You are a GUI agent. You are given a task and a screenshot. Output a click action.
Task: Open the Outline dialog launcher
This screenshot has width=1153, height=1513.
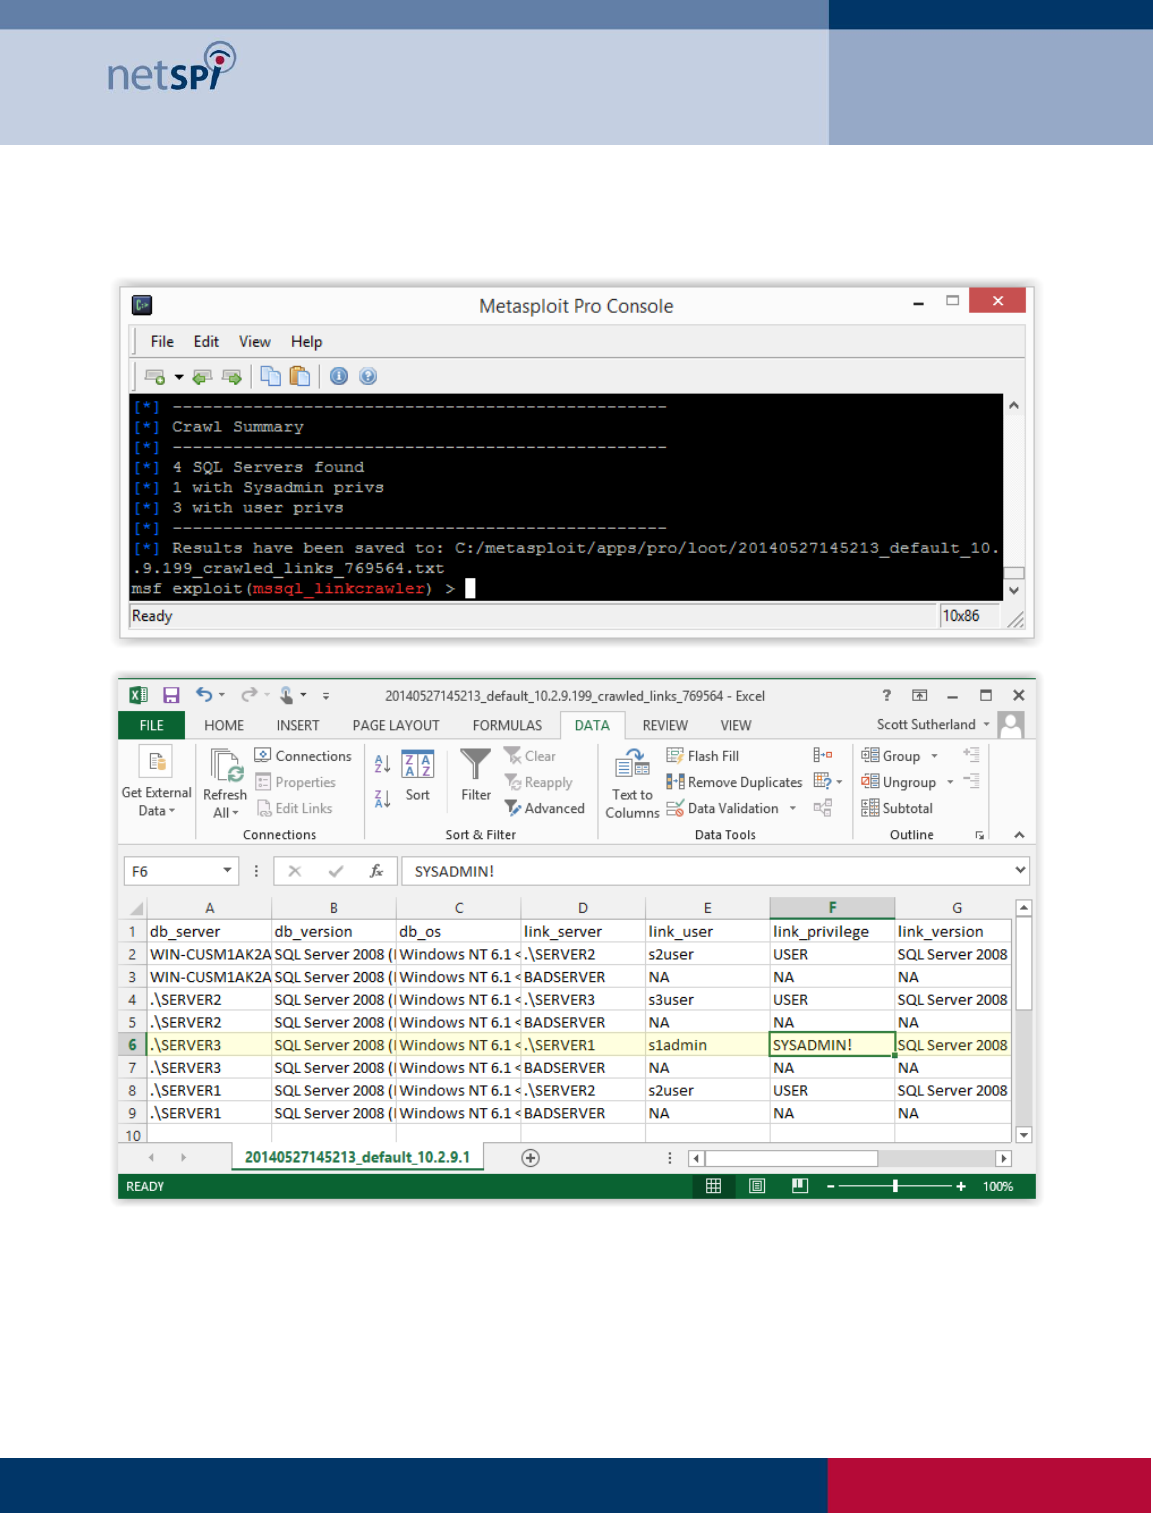pos(980,835)
